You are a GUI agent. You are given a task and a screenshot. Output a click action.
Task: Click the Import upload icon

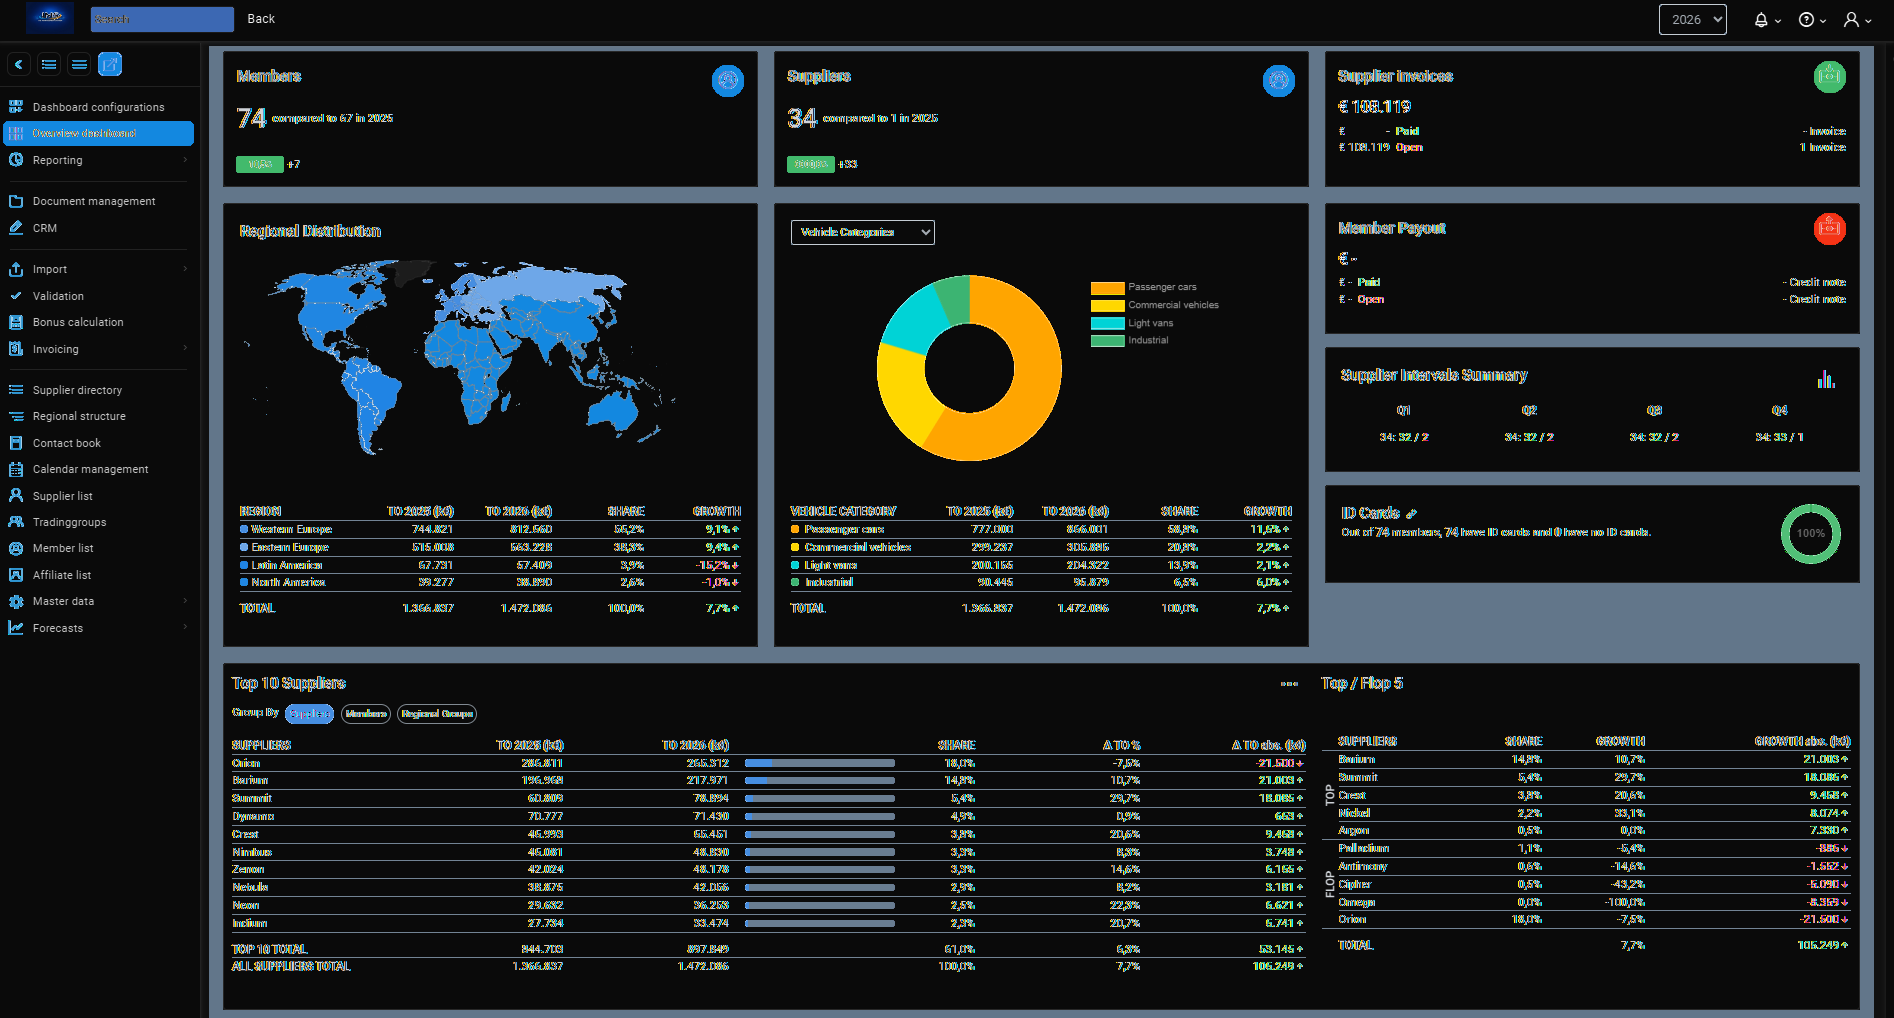[x=16, y=269]
